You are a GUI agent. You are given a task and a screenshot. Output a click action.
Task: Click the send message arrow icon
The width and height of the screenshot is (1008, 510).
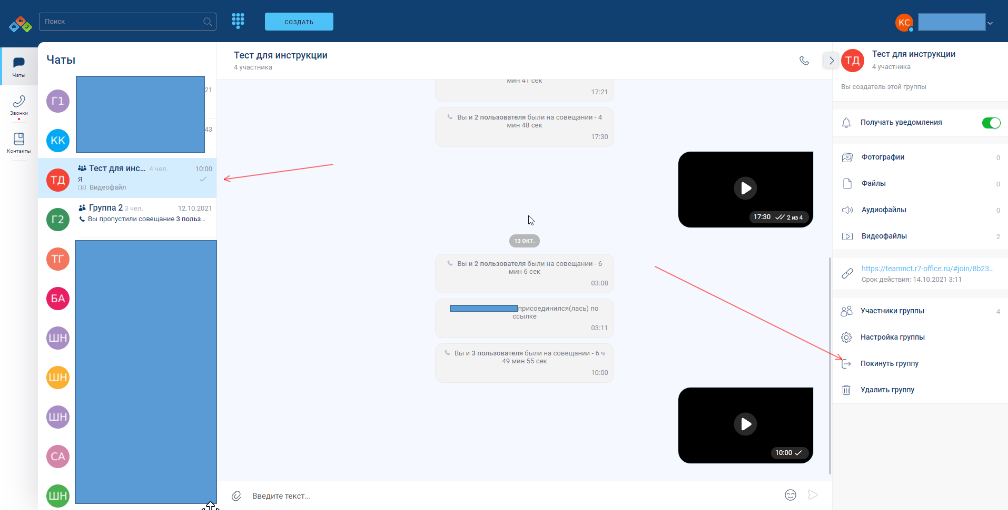(813, 495)
